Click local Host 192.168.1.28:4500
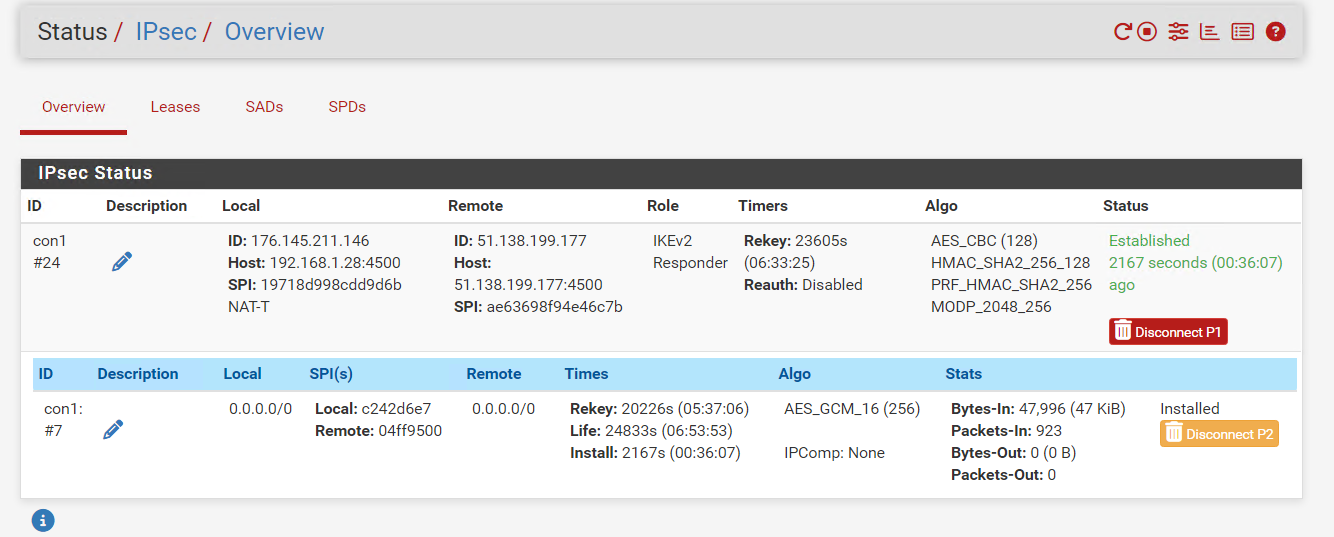 click(x=314, y=263)
